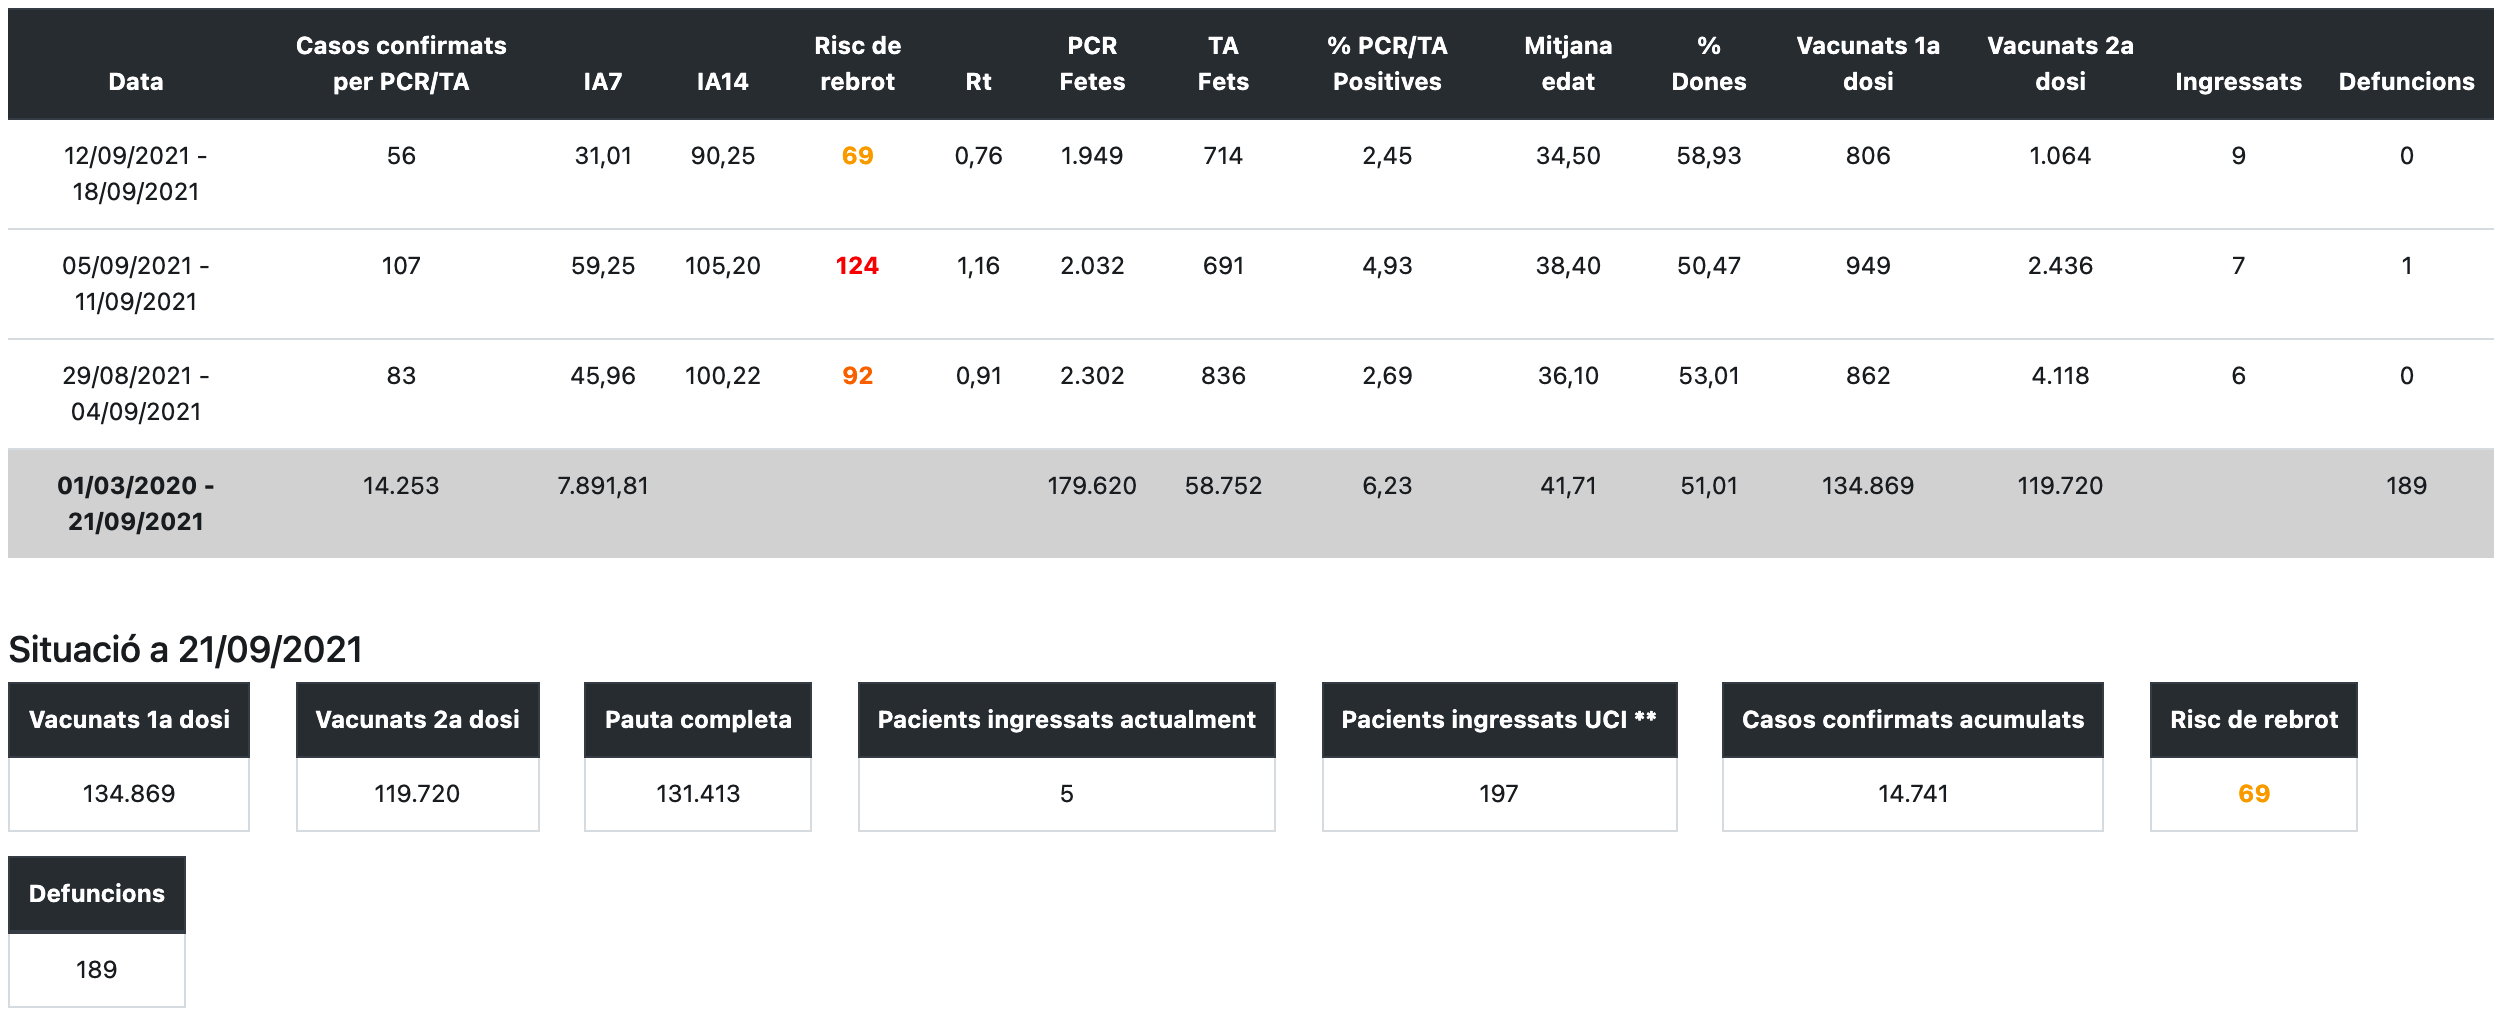The height and width of the screenshot is (1020, 2504).
Task: Select the 29/08/2021 - 04/09/2021 date cell
Action: pos(136,394)
